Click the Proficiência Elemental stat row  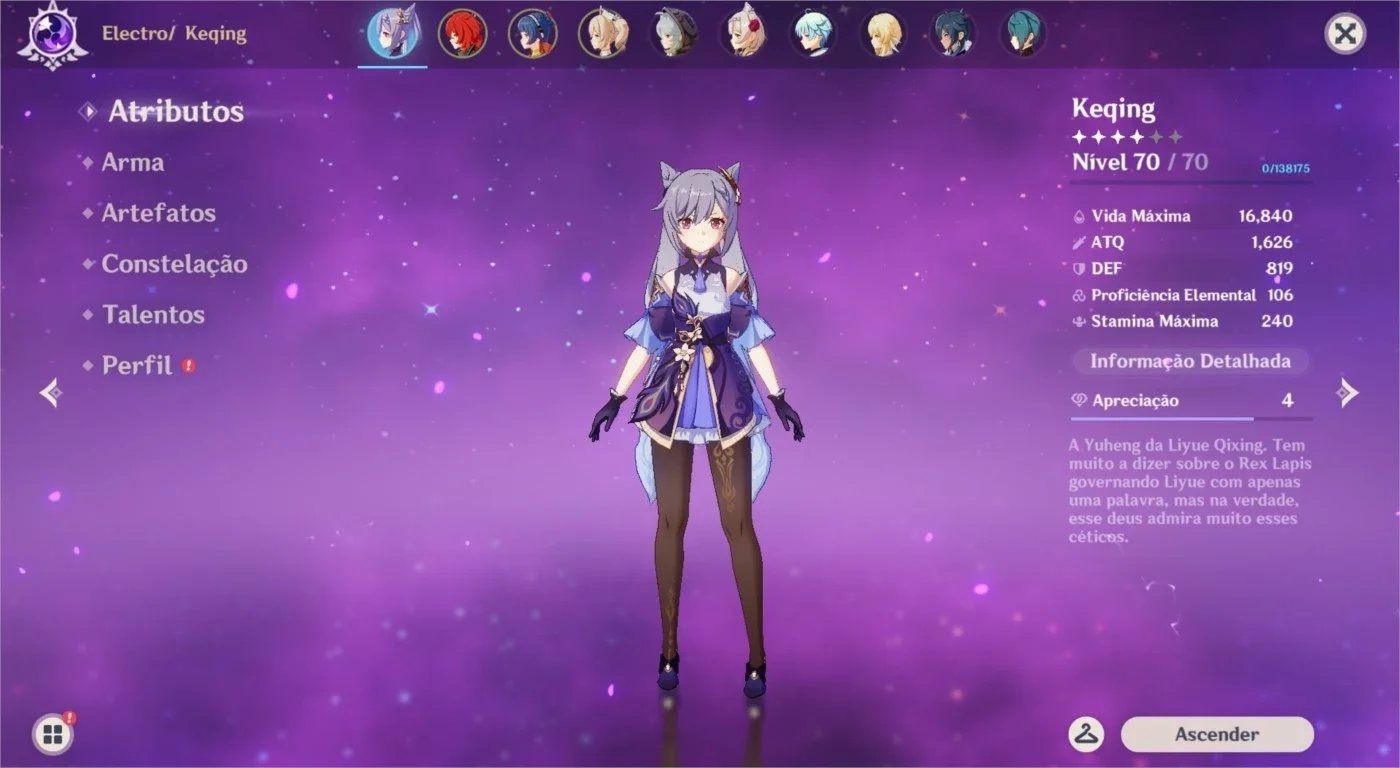pyautogui.click(x=1182, y=295)
